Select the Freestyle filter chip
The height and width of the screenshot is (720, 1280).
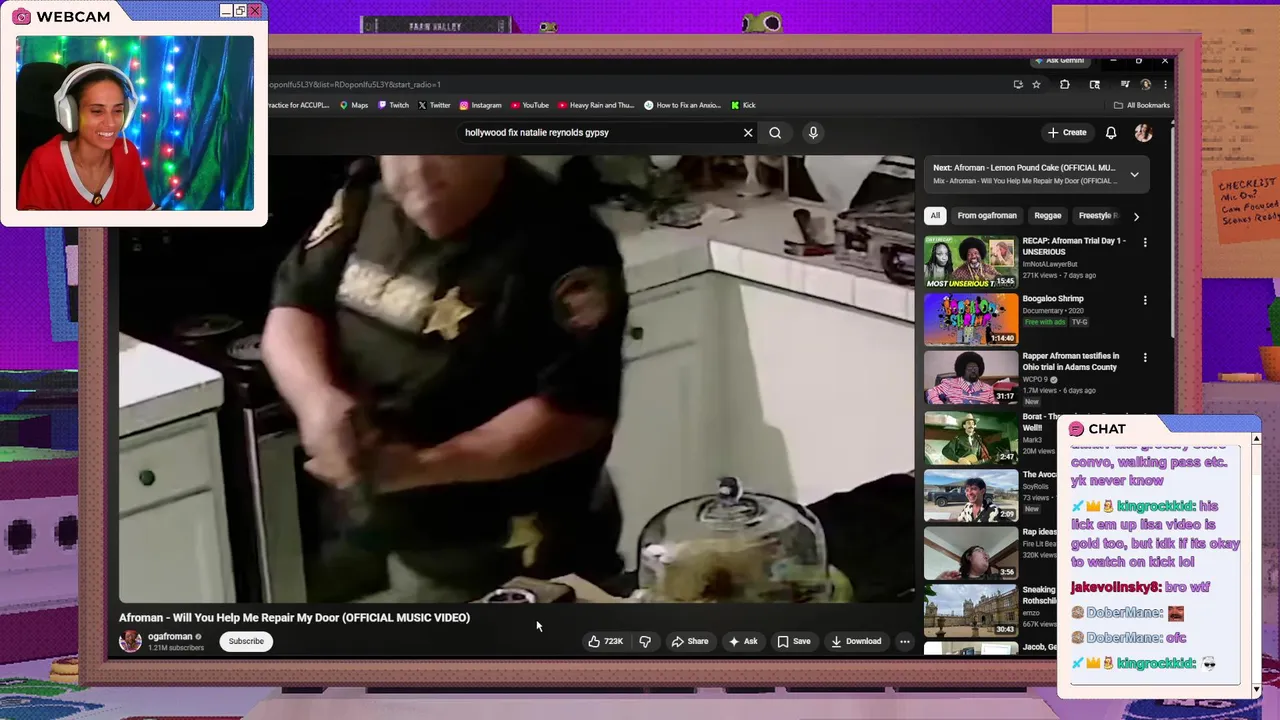1098,215
